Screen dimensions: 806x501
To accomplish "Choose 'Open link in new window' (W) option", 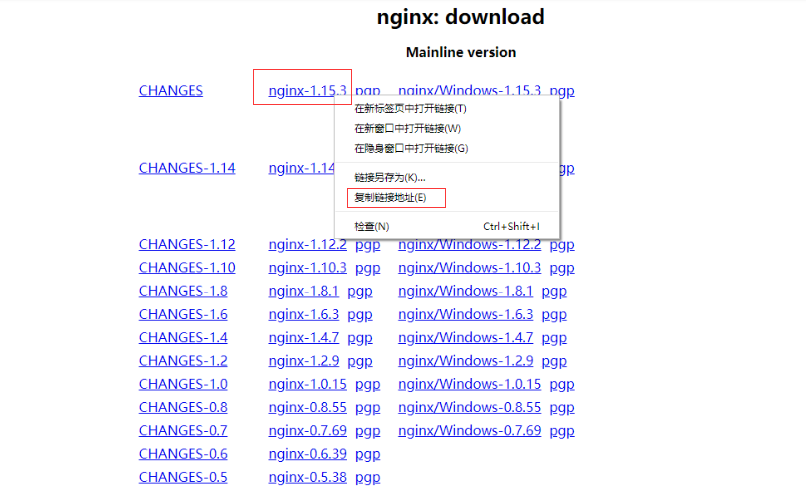I will [x=408, y=128].
